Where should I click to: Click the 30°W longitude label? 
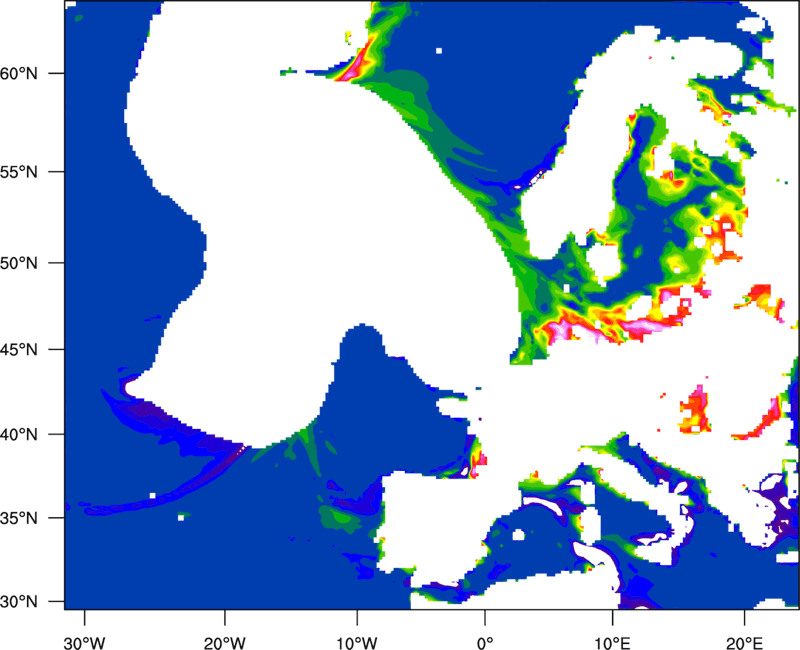coord(84,643)
